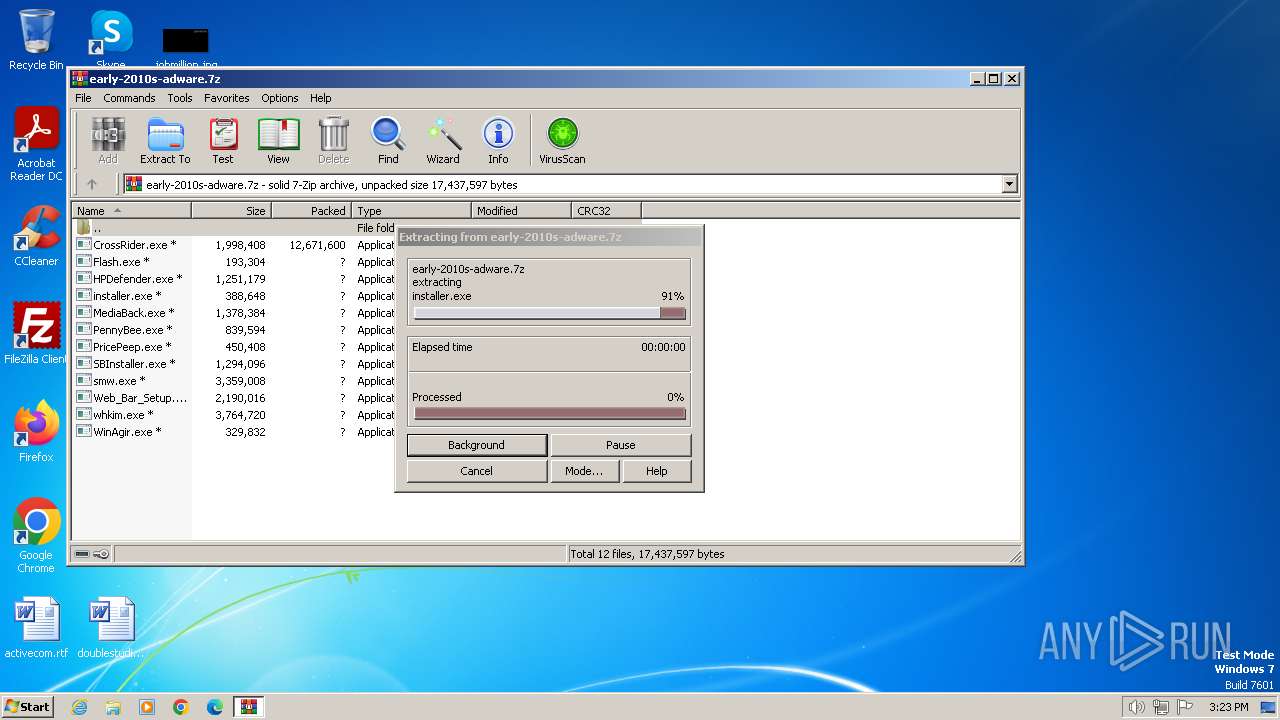Start VirusScan green bug icon
This screenshot has height=720, width=1280.
[x=562, y=141]
